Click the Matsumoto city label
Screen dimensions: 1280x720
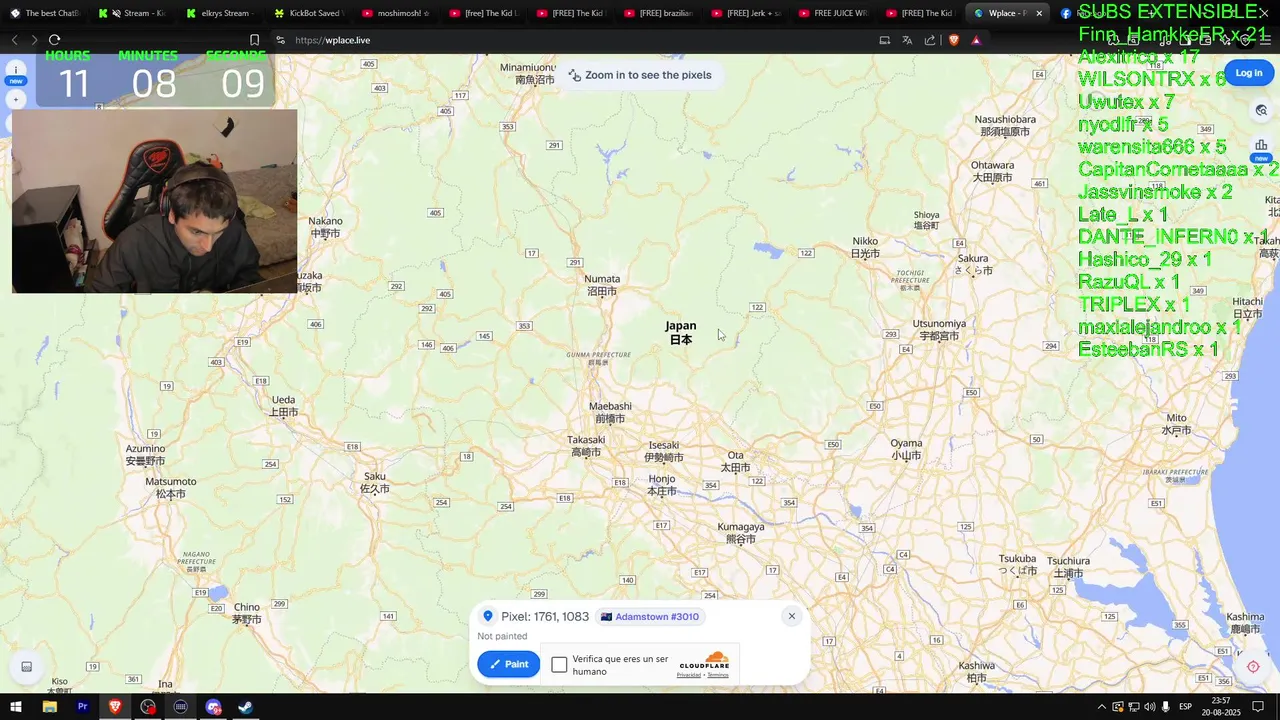(171, 487)
